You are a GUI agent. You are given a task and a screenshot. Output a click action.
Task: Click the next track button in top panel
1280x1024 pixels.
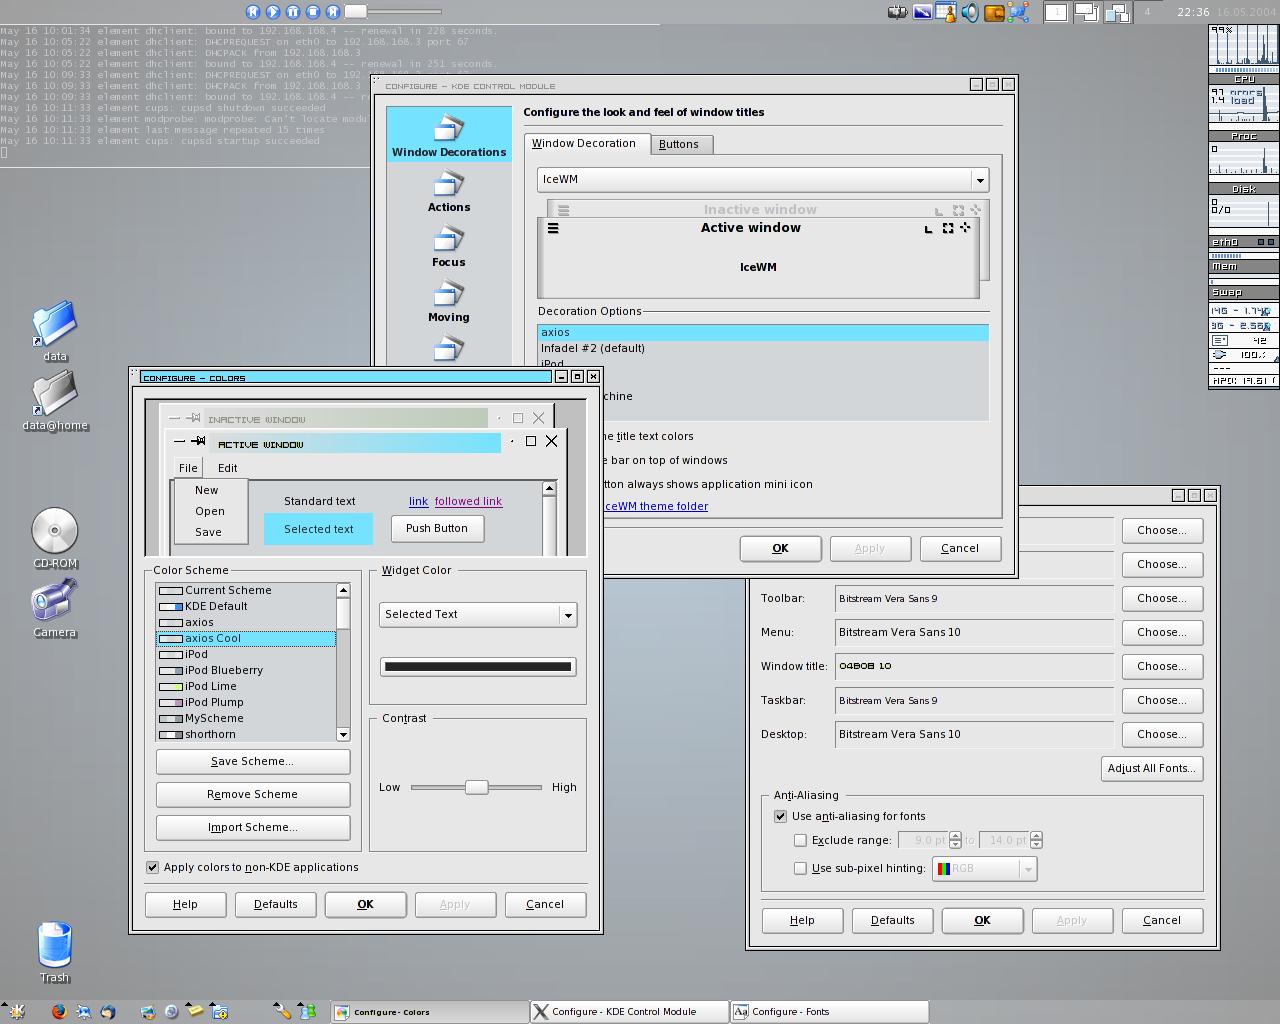[333, 12]
